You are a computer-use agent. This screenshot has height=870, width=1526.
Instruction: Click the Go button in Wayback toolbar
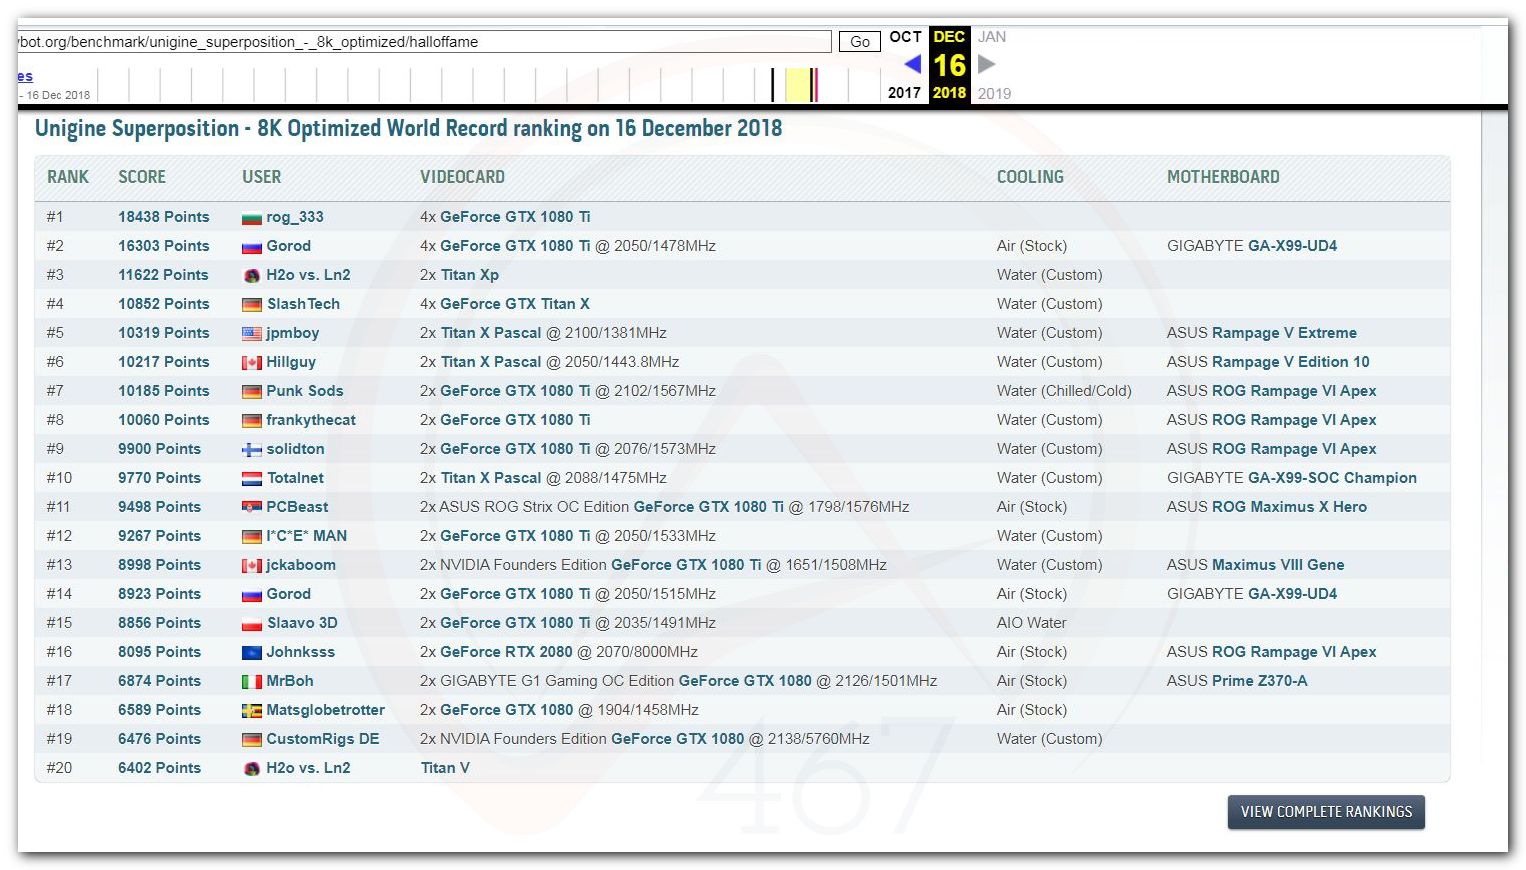859,41
